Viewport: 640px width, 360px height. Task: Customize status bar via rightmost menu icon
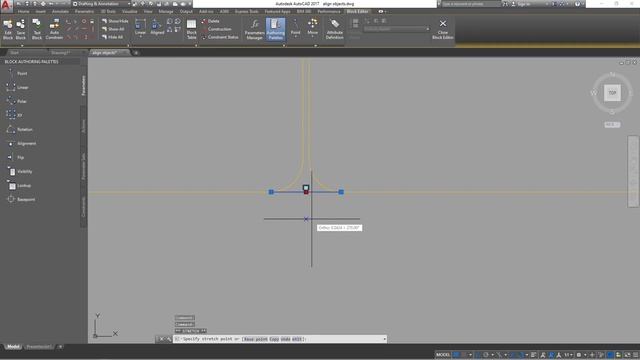point(635,355)
